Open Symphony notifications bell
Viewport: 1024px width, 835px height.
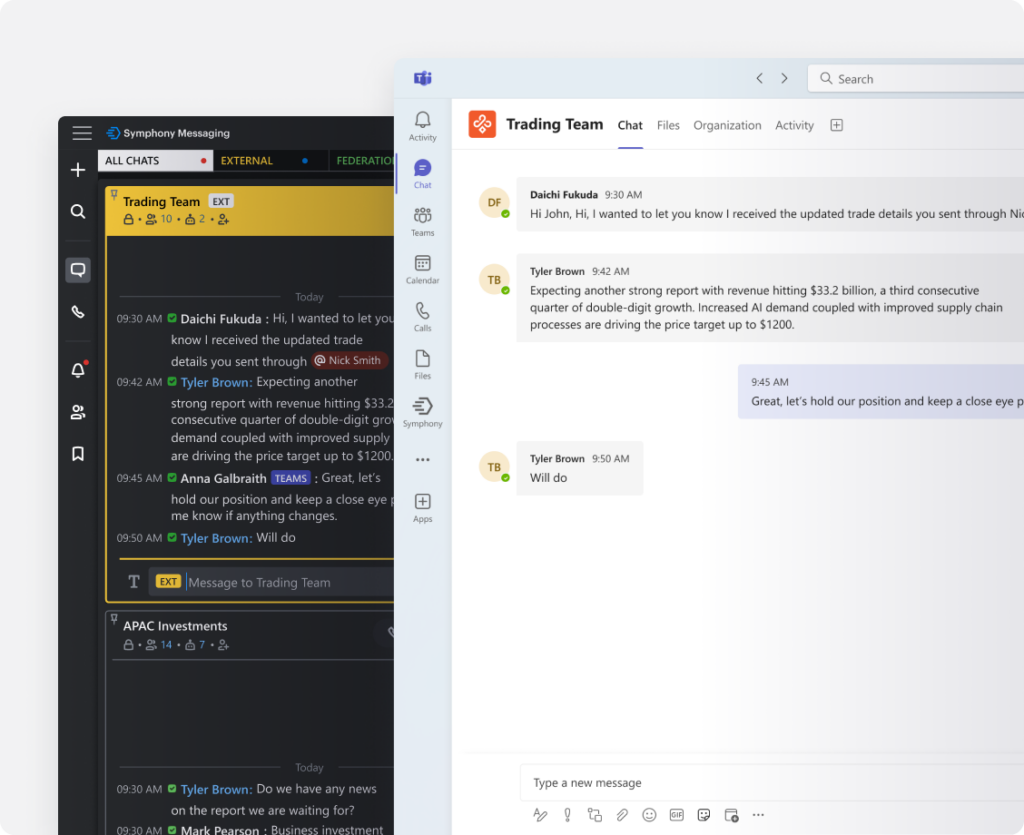(78, 370)
